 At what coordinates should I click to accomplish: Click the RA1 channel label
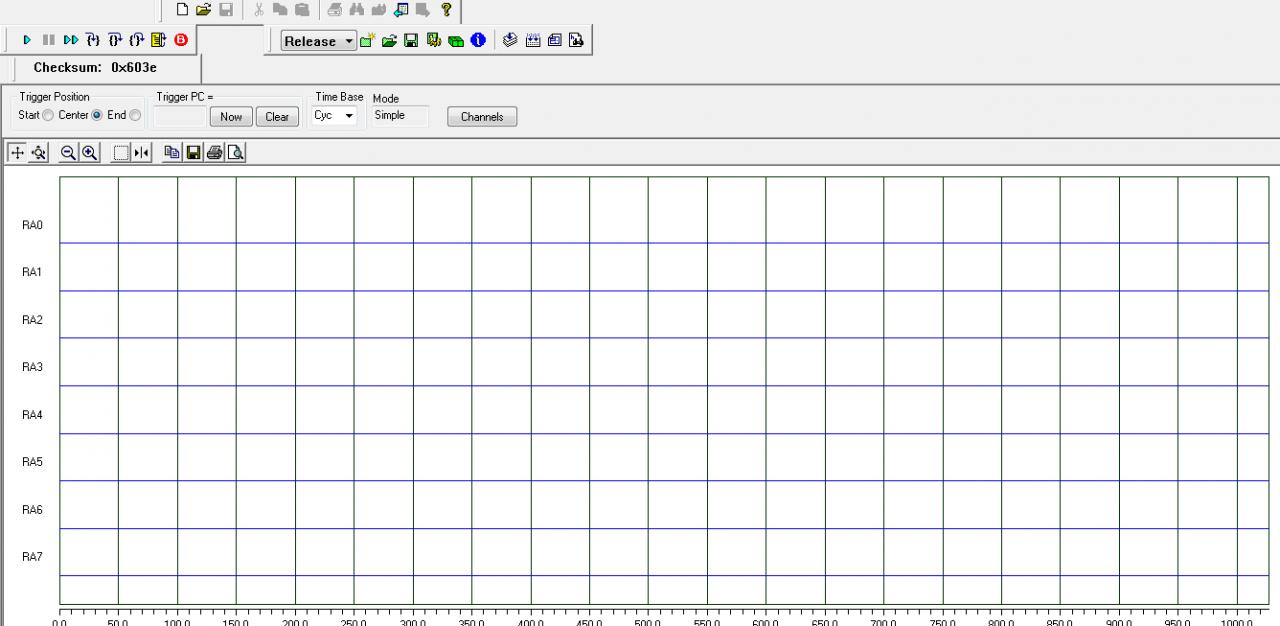click(x=32, y=272)
